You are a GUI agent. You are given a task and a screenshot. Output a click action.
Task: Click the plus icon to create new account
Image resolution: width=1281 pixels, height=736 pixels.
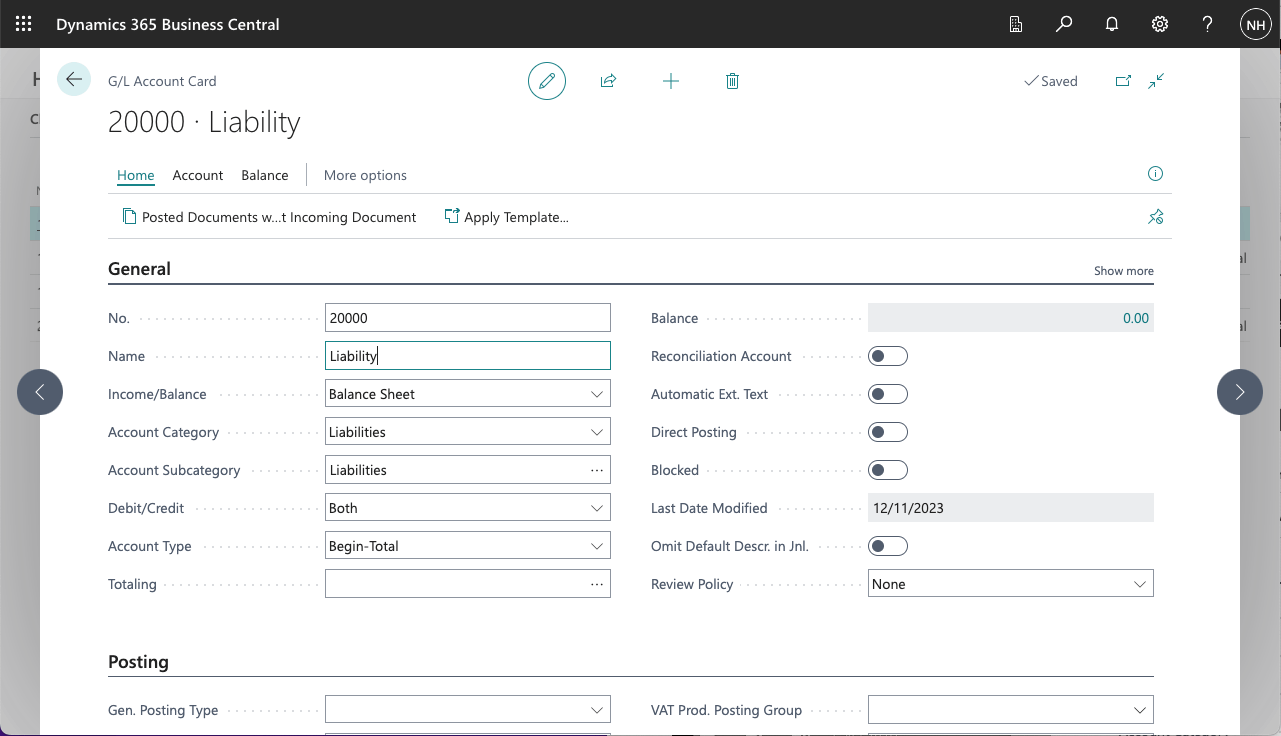coord(671,81)
